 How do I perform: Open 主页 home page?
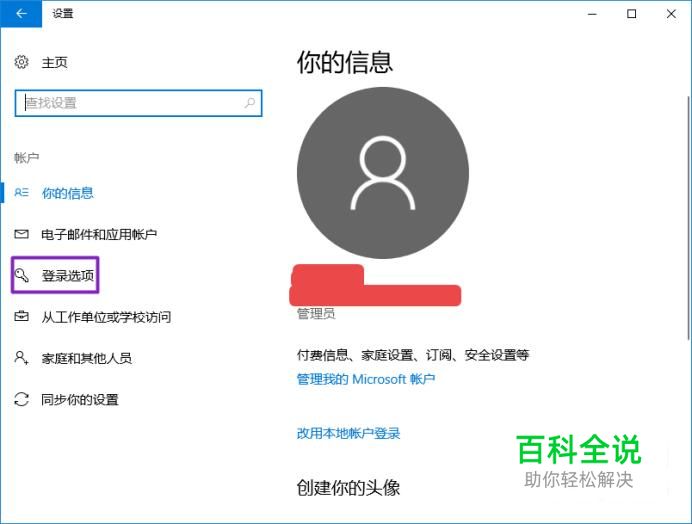click(x=54, y=63)
